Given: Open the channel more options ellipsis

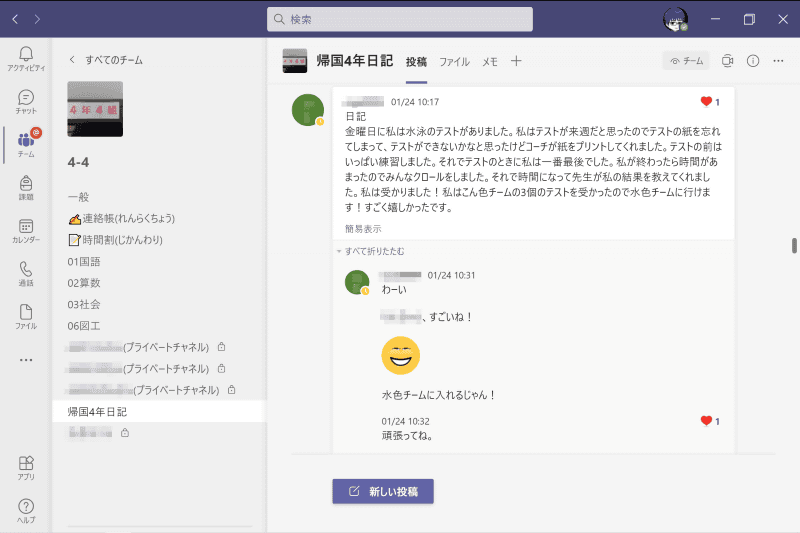Looking at the screenshot, I should click(778, 61).
